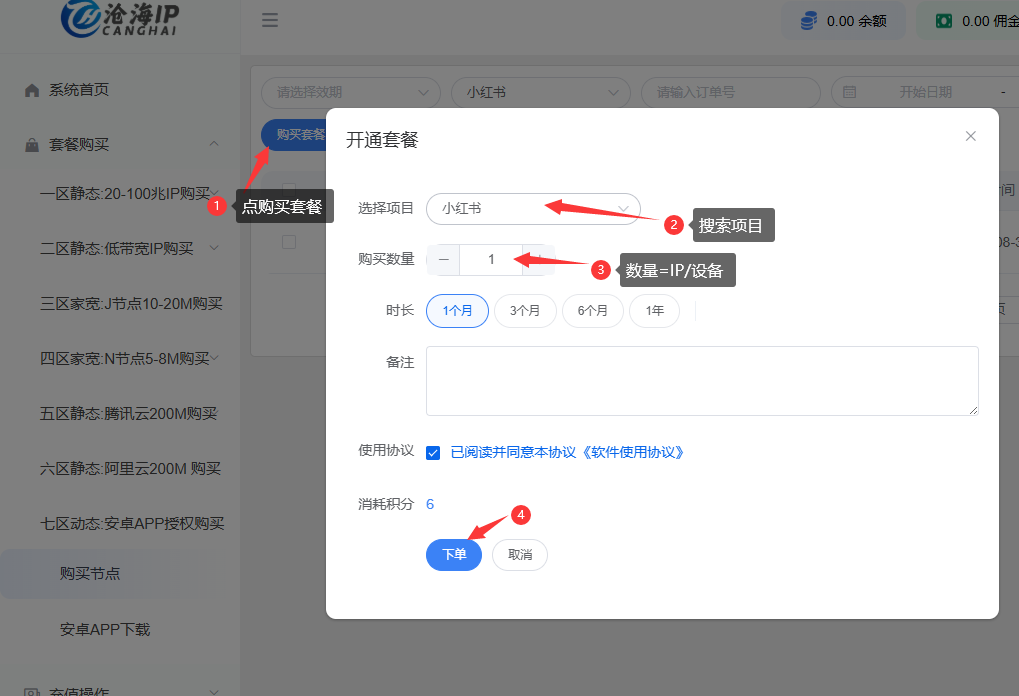
Task: Click the commission cash icon
Action: point(943,21)
